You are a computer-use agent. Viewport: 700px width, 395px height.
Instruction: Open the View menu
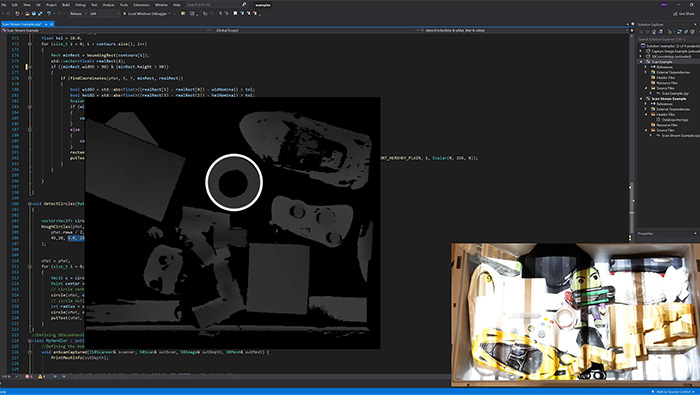(x=27, y=5)
